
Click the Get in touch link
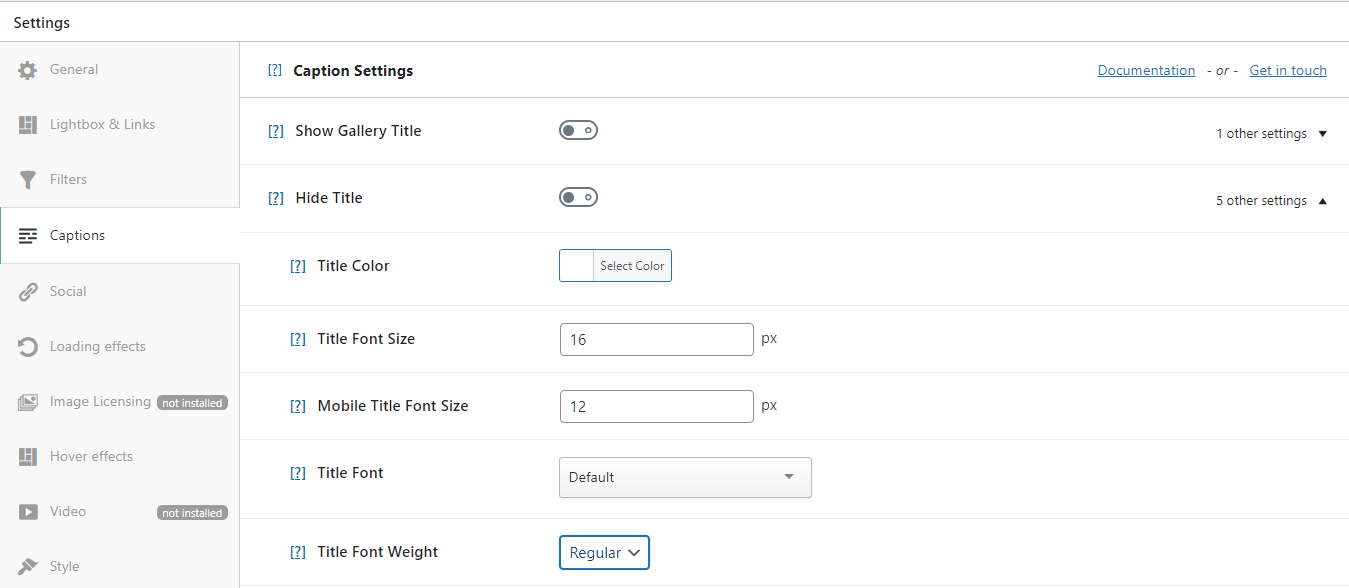click(1288, 71)
